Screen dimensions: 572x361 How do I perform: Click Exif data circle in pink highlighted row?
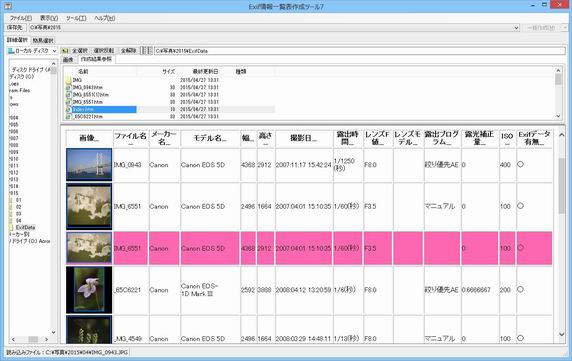click(521, 248)
